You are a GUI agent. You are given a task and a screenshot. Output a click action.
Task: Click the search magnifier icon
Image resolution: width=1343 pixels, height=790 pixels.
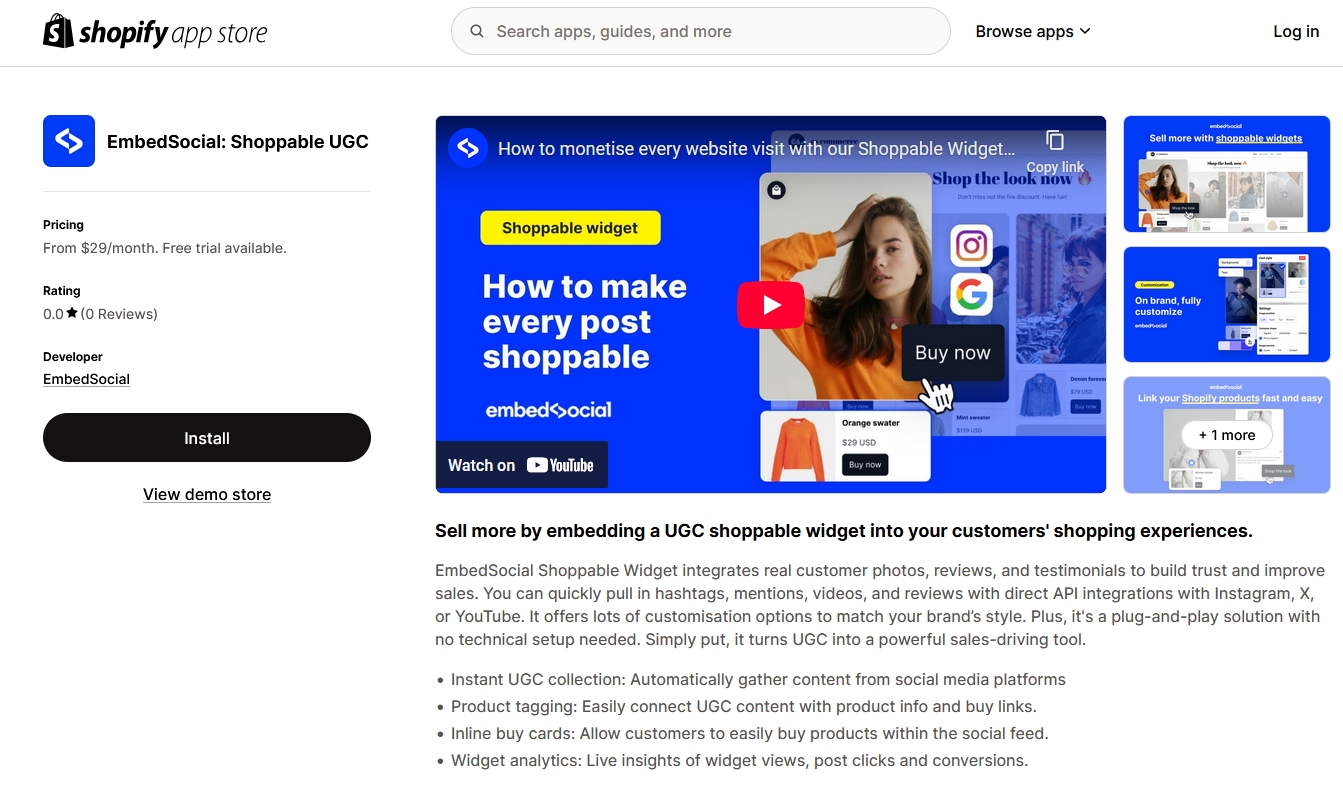477,31
